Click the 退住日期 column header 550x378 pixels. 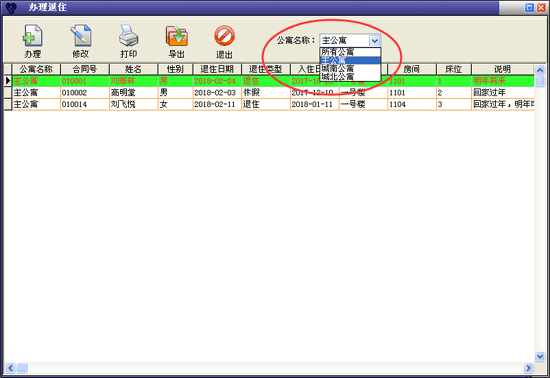tap(217, 69)
